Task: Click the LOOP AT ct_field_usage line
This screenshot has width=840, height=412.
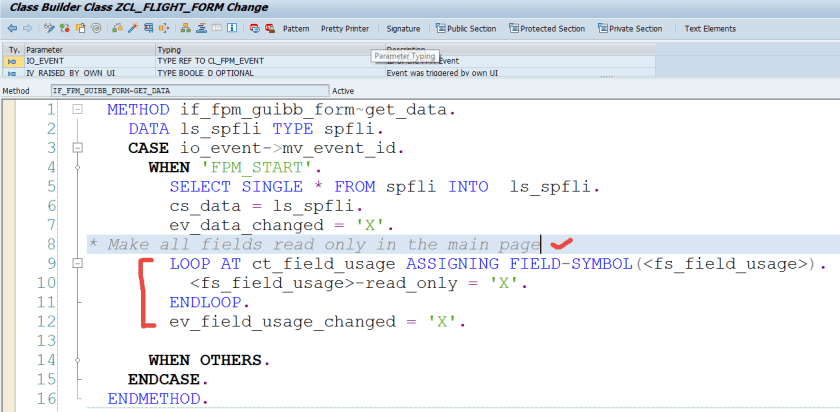Action: pos(498,264)
